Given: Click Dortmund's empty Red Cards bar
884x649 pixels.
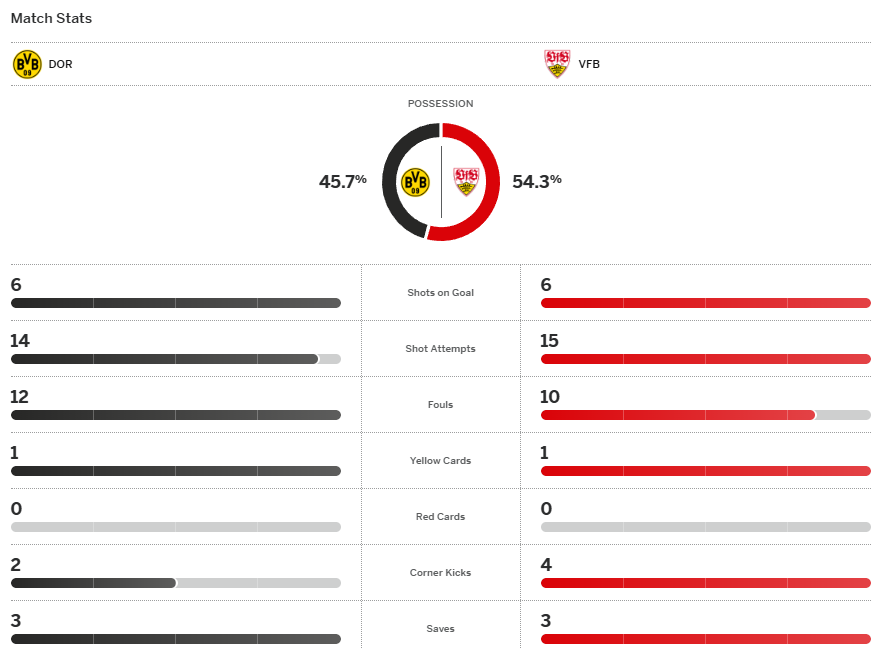Looking at the screenshot, I should coord(175,527).
